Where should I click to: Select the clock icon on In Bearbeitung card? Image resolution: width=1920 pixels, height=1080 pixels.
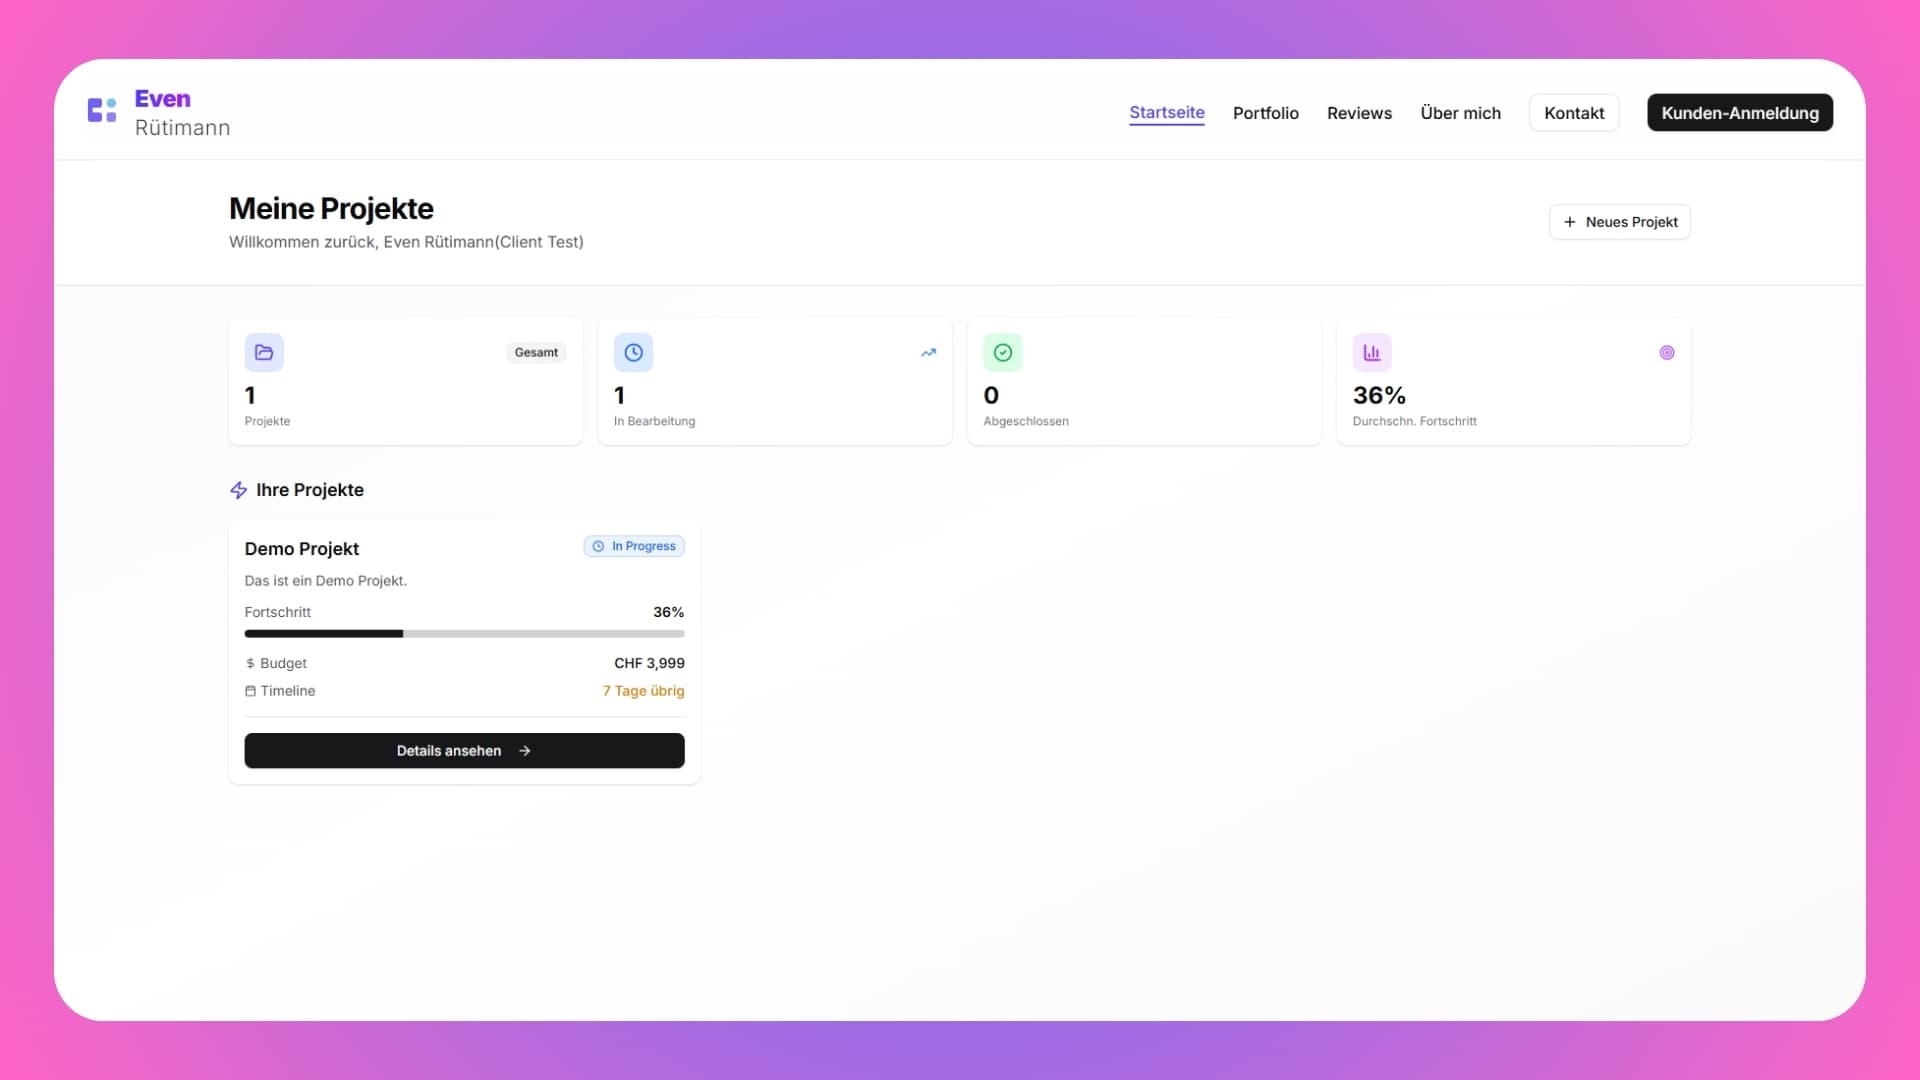(634, 352)
